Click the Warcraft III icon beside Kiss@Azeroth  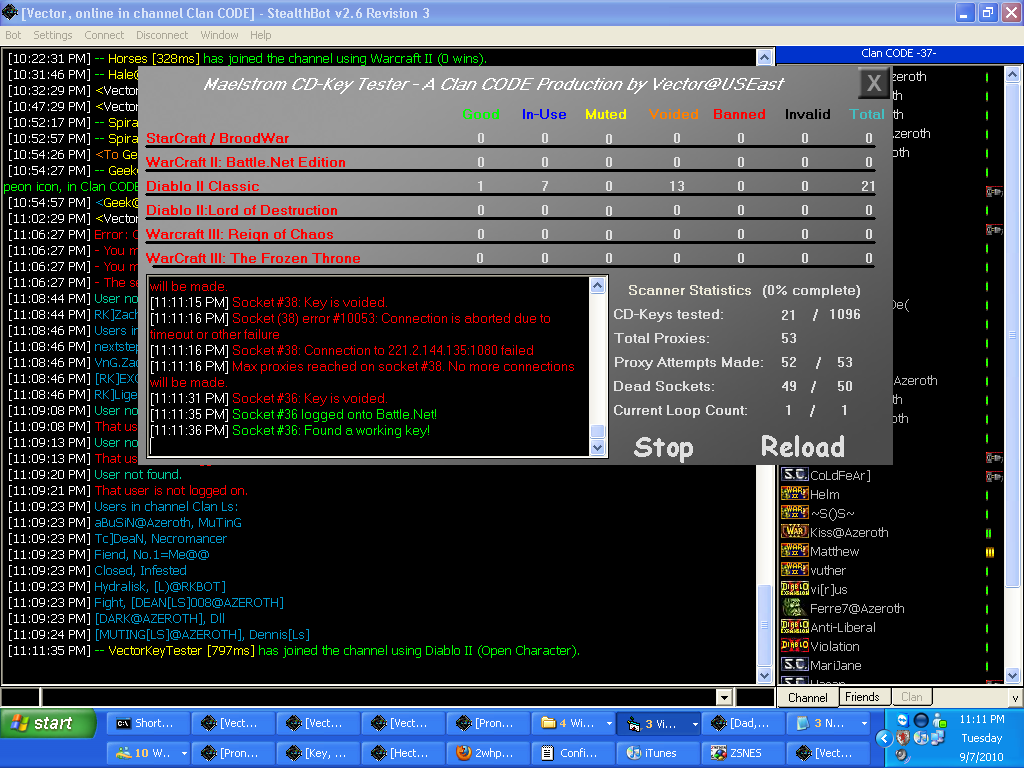pyautogui.click(x=795, y=532)
